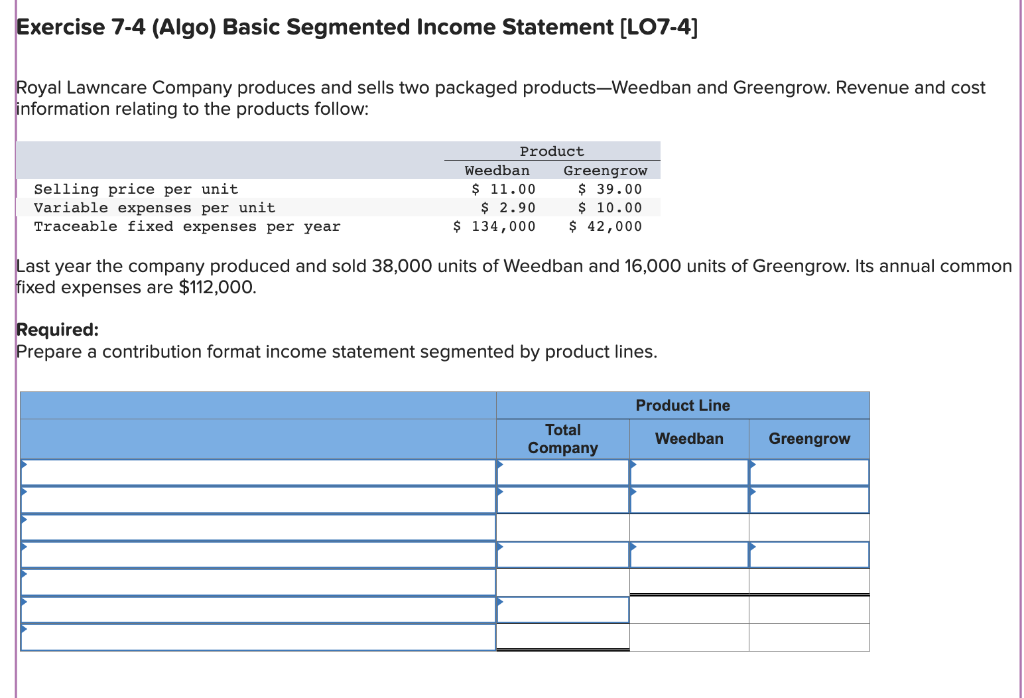Click the fourth row Weedban cell
The height and width of the screenshot is (698, 1024).
pos(689,554)
